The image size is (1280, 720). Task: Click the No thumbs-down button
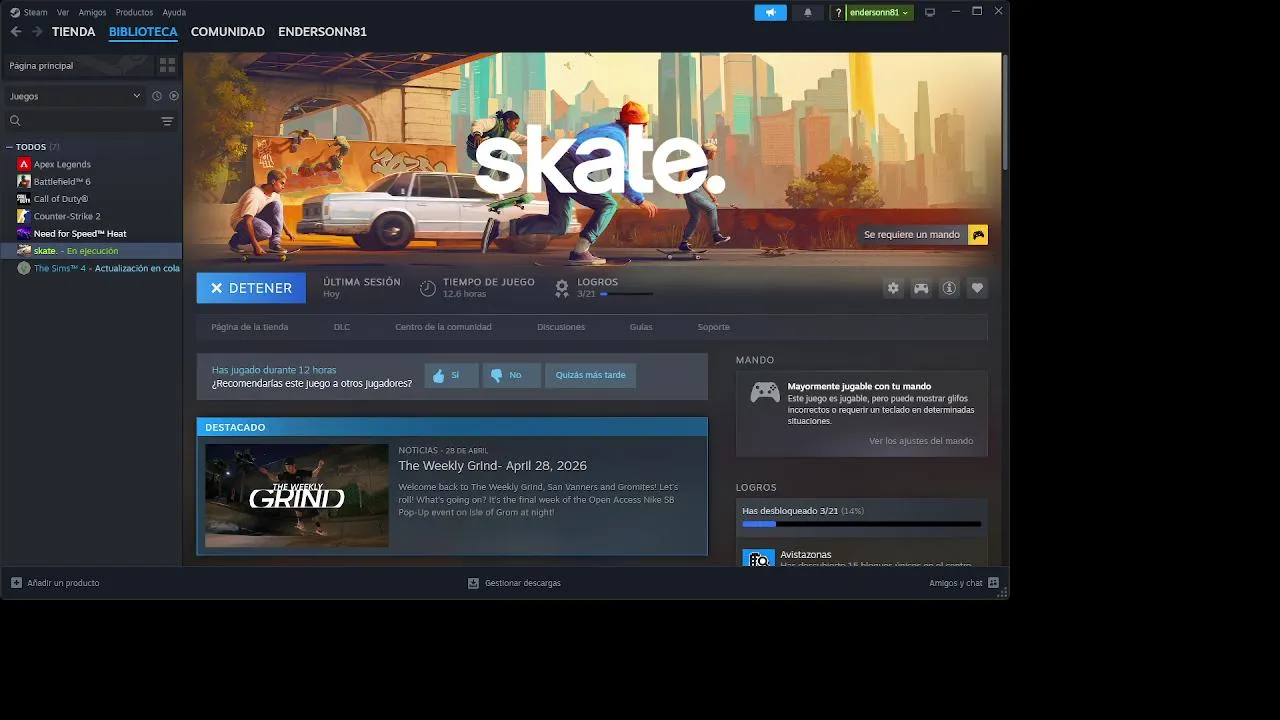[x=511, y=376]
